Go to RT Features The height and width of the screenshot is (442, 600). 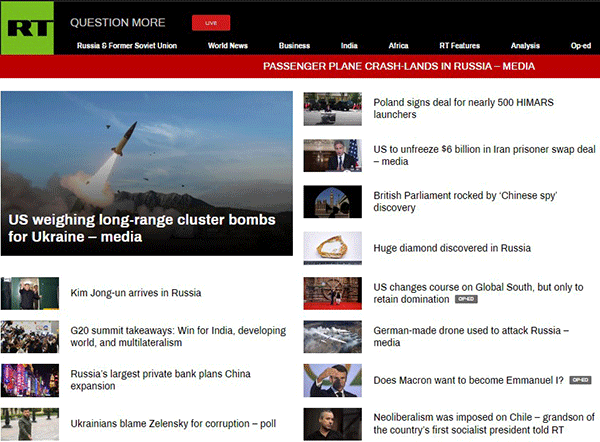[x=459, y=46]
